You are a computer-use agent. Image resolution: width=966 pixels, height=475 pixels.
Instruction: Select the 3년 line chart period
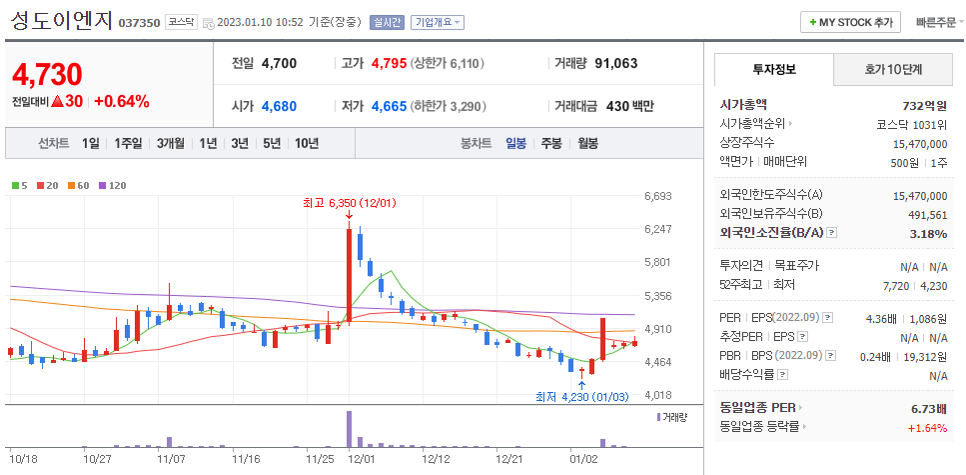[x=240, y=144]
